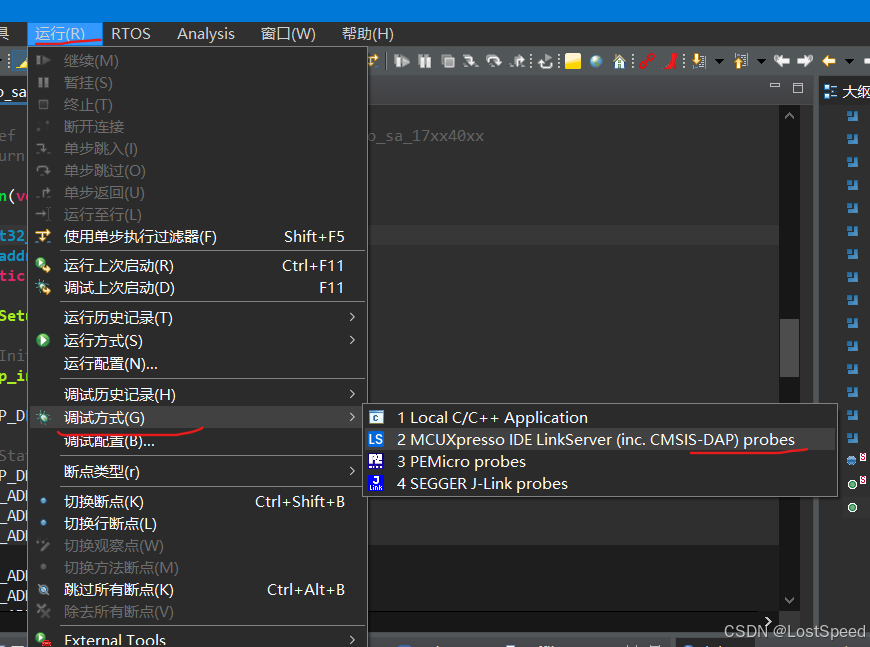Click the terminate (stop) toolbar icon
The height and width of the screenshot is (647, 870).
[x=448, y=61]
